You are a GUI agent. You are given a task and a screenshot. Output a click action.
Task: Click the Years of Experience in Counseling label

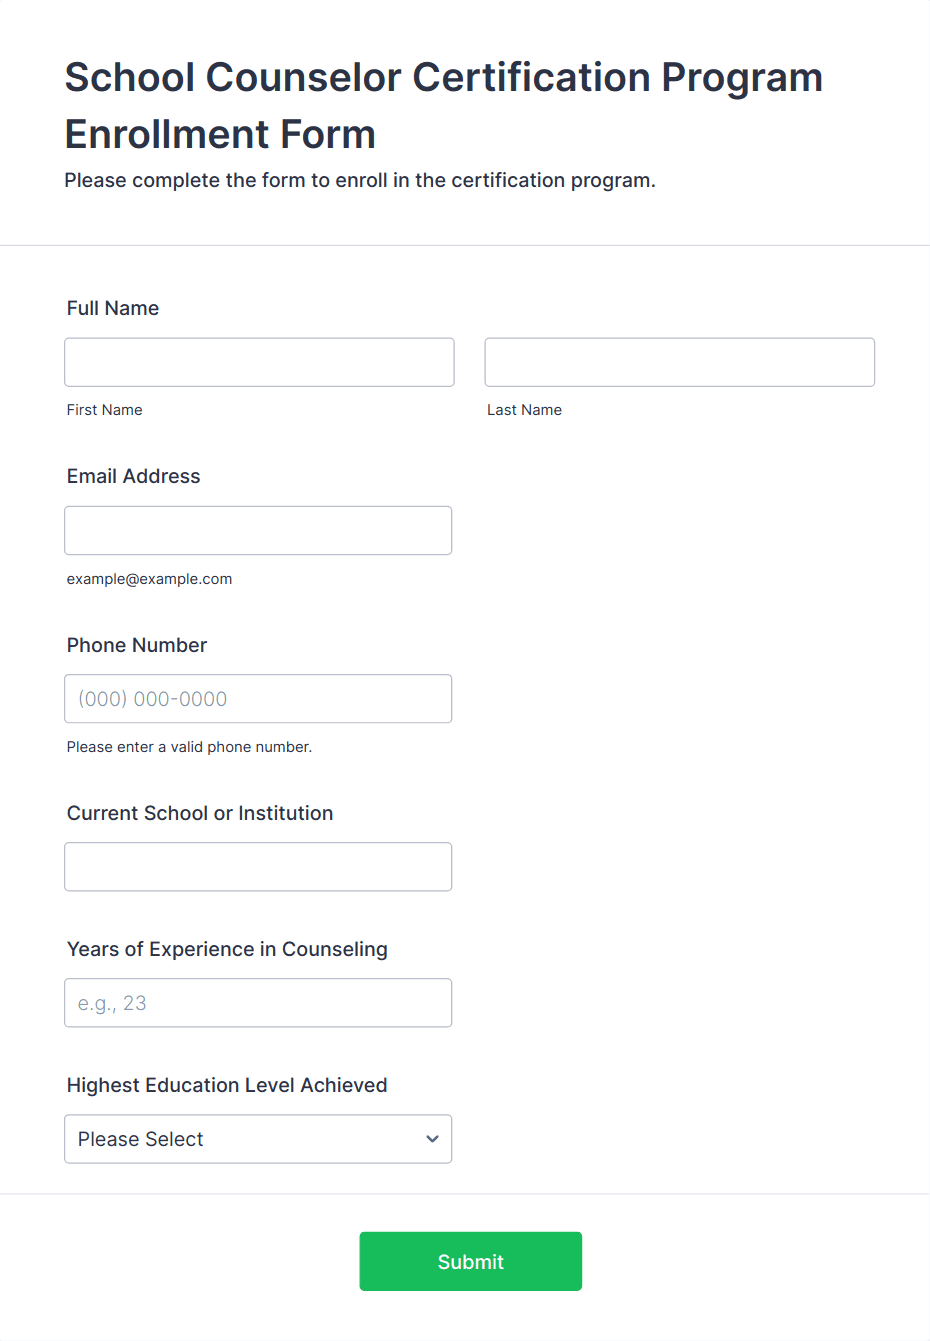pyautogui.click(x=227, y=949)
